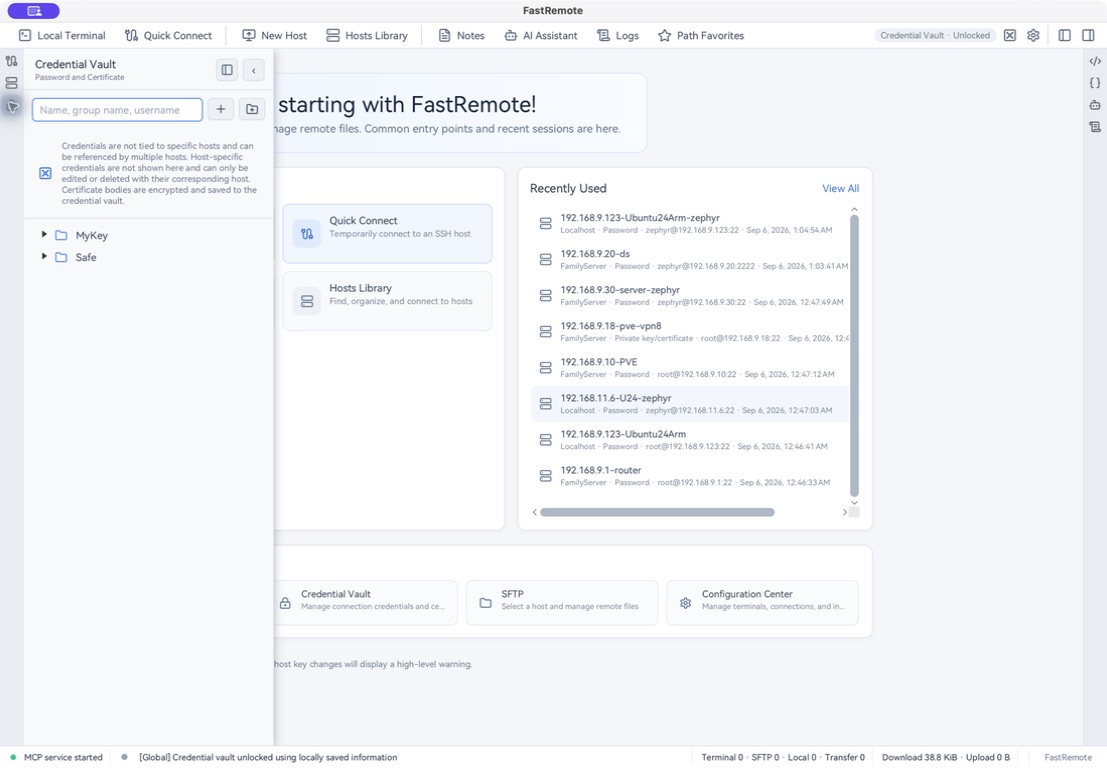The image size is (1107, 768).
Task: Click the lock vault icon beside the Unlocked badge
Action: (1010, 35)
